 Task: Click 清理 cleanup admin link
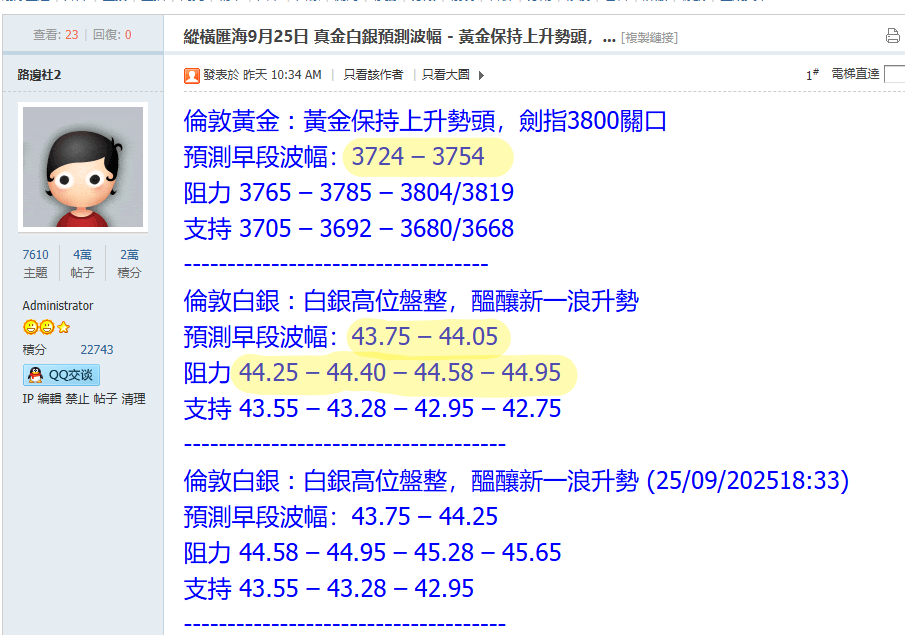click(134, 399)
